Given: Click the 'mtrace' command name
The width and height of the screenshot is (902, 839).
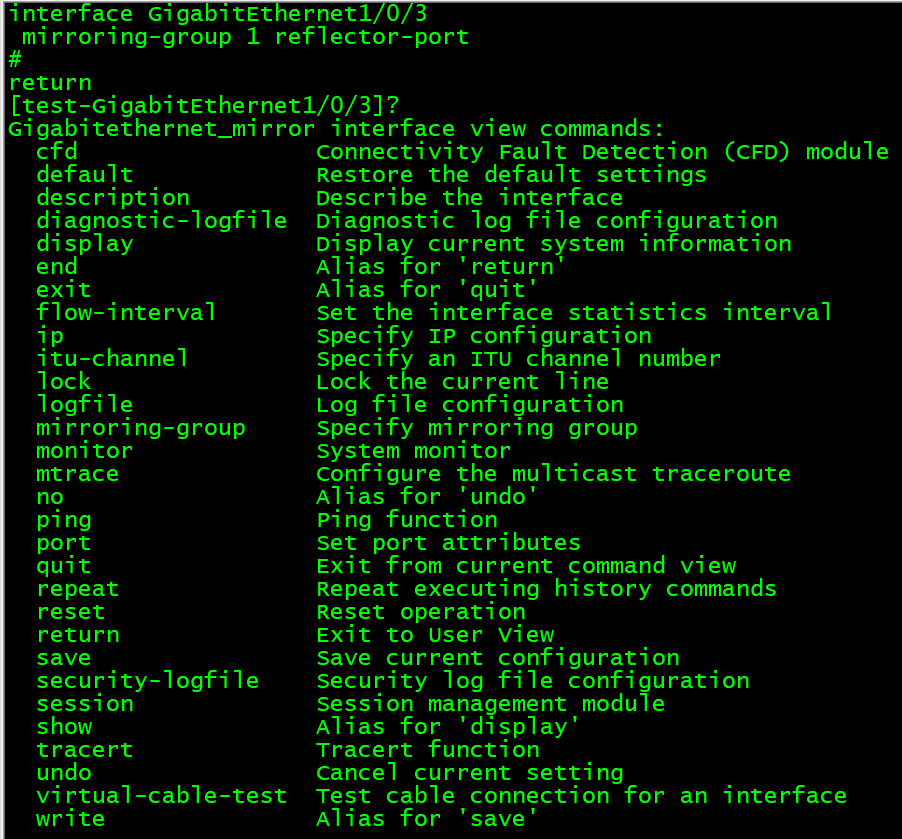Looking at the screenshot, I should coord(78,474).
